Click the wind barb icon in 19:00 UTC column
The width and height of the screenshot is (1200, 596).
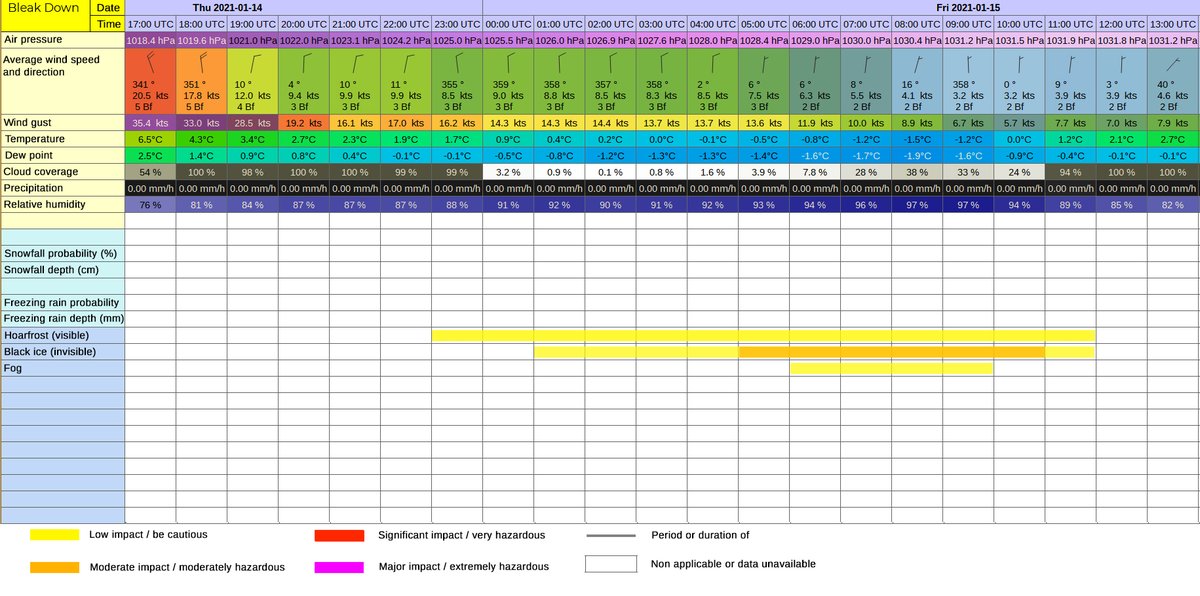coord(254,66)
